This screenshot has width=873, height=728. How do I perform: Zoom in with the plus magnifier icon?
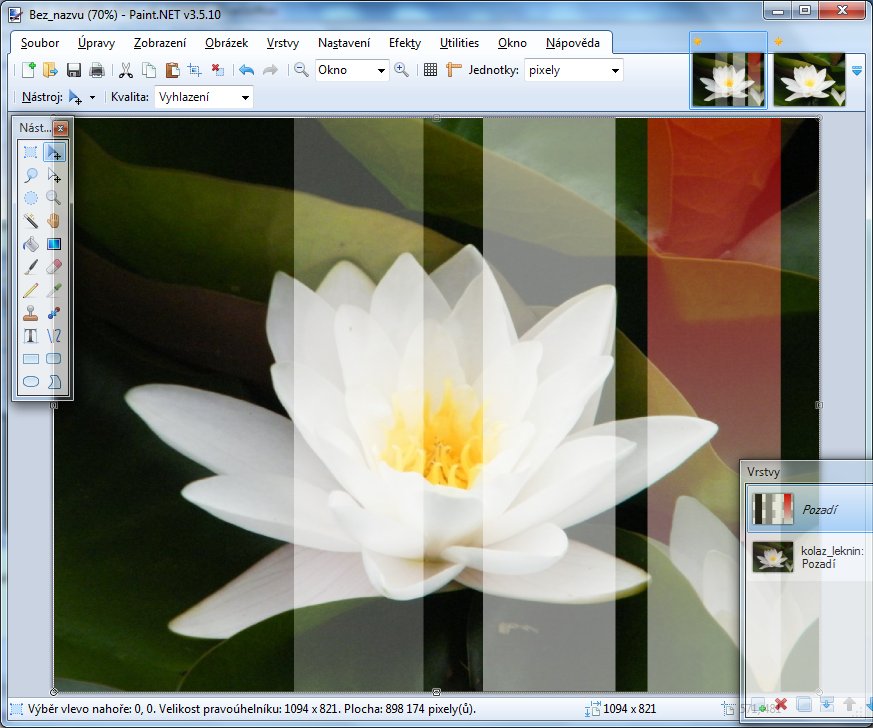401,70
